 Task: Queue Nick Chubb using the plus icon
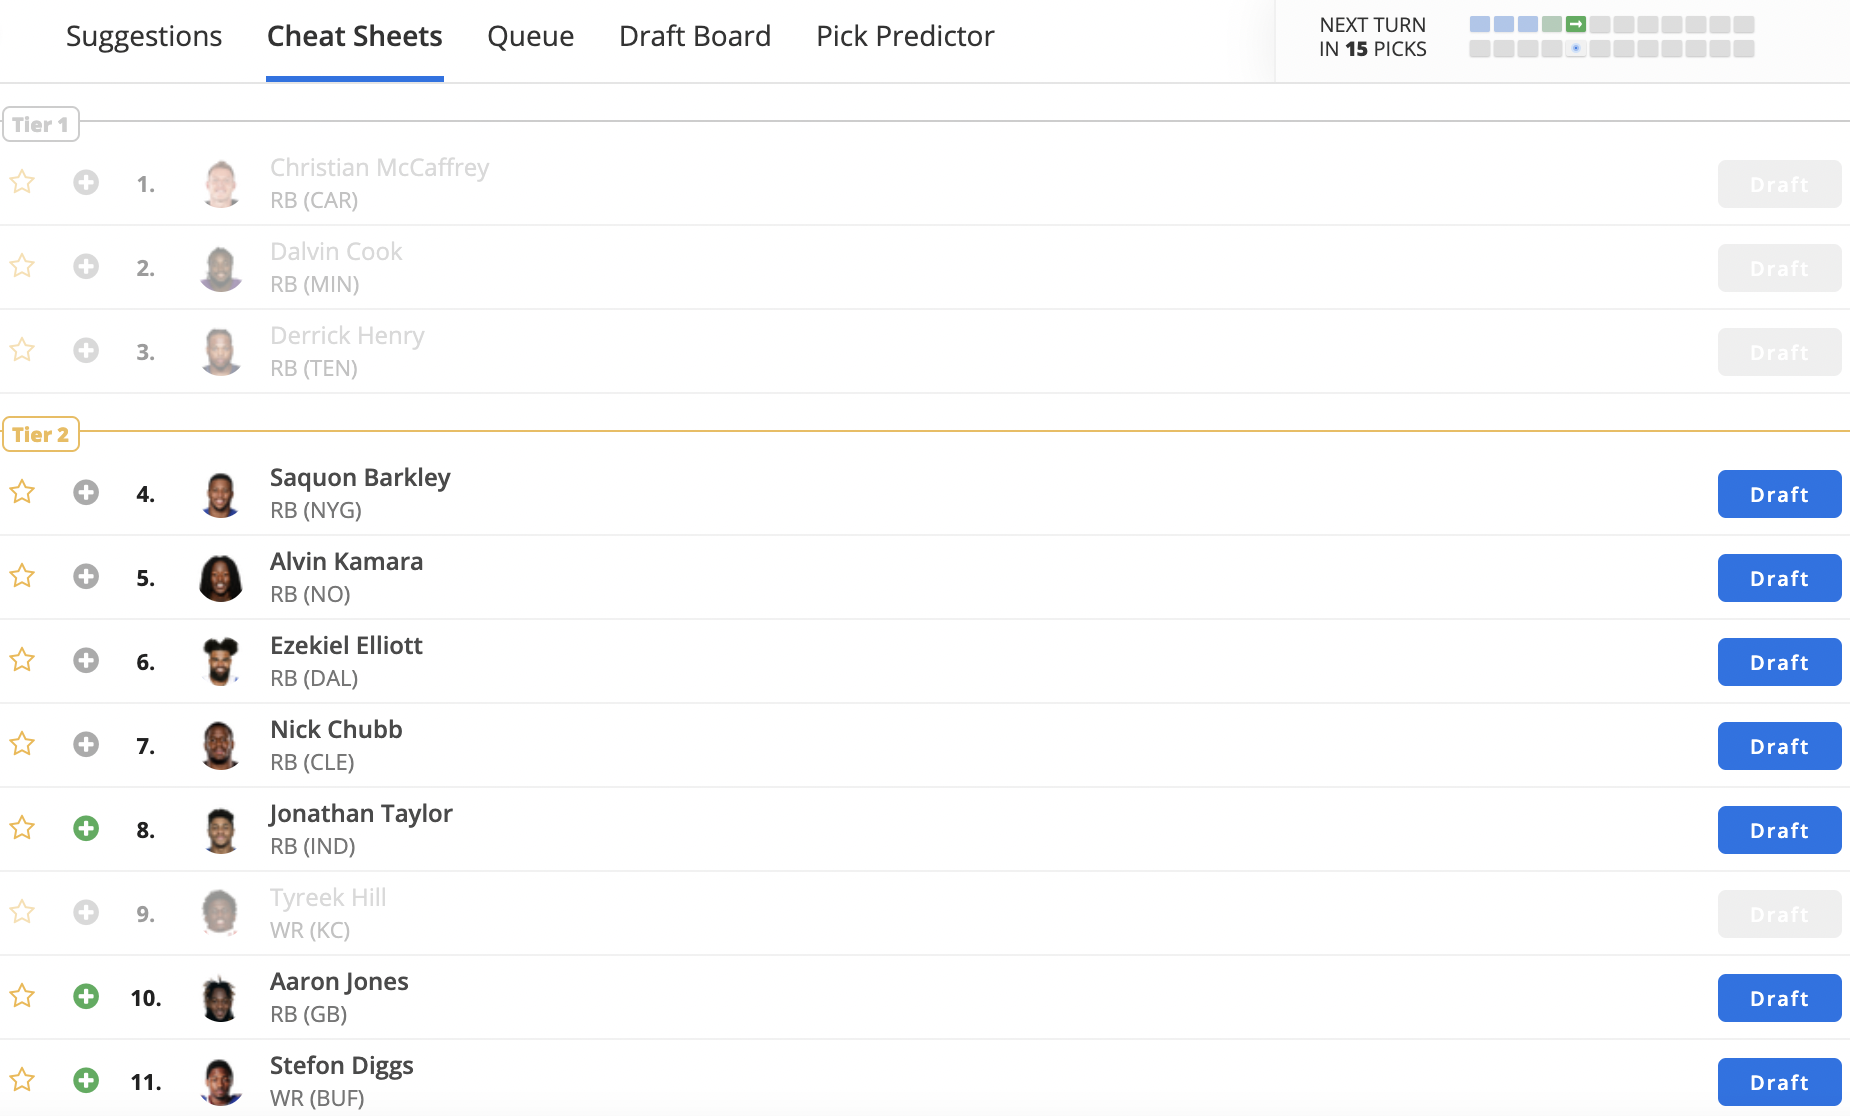(x=86, y=744)
